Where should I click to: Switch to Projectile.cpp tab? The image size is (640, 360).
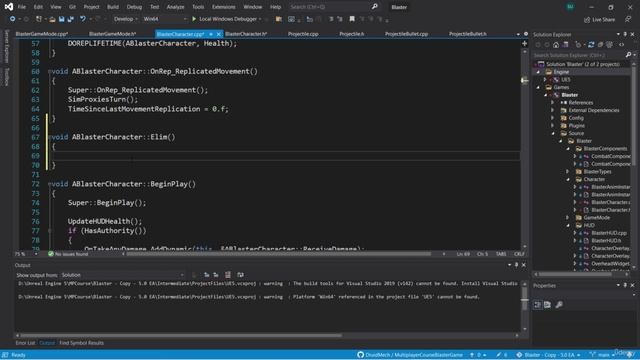click(x=303, y=34)
